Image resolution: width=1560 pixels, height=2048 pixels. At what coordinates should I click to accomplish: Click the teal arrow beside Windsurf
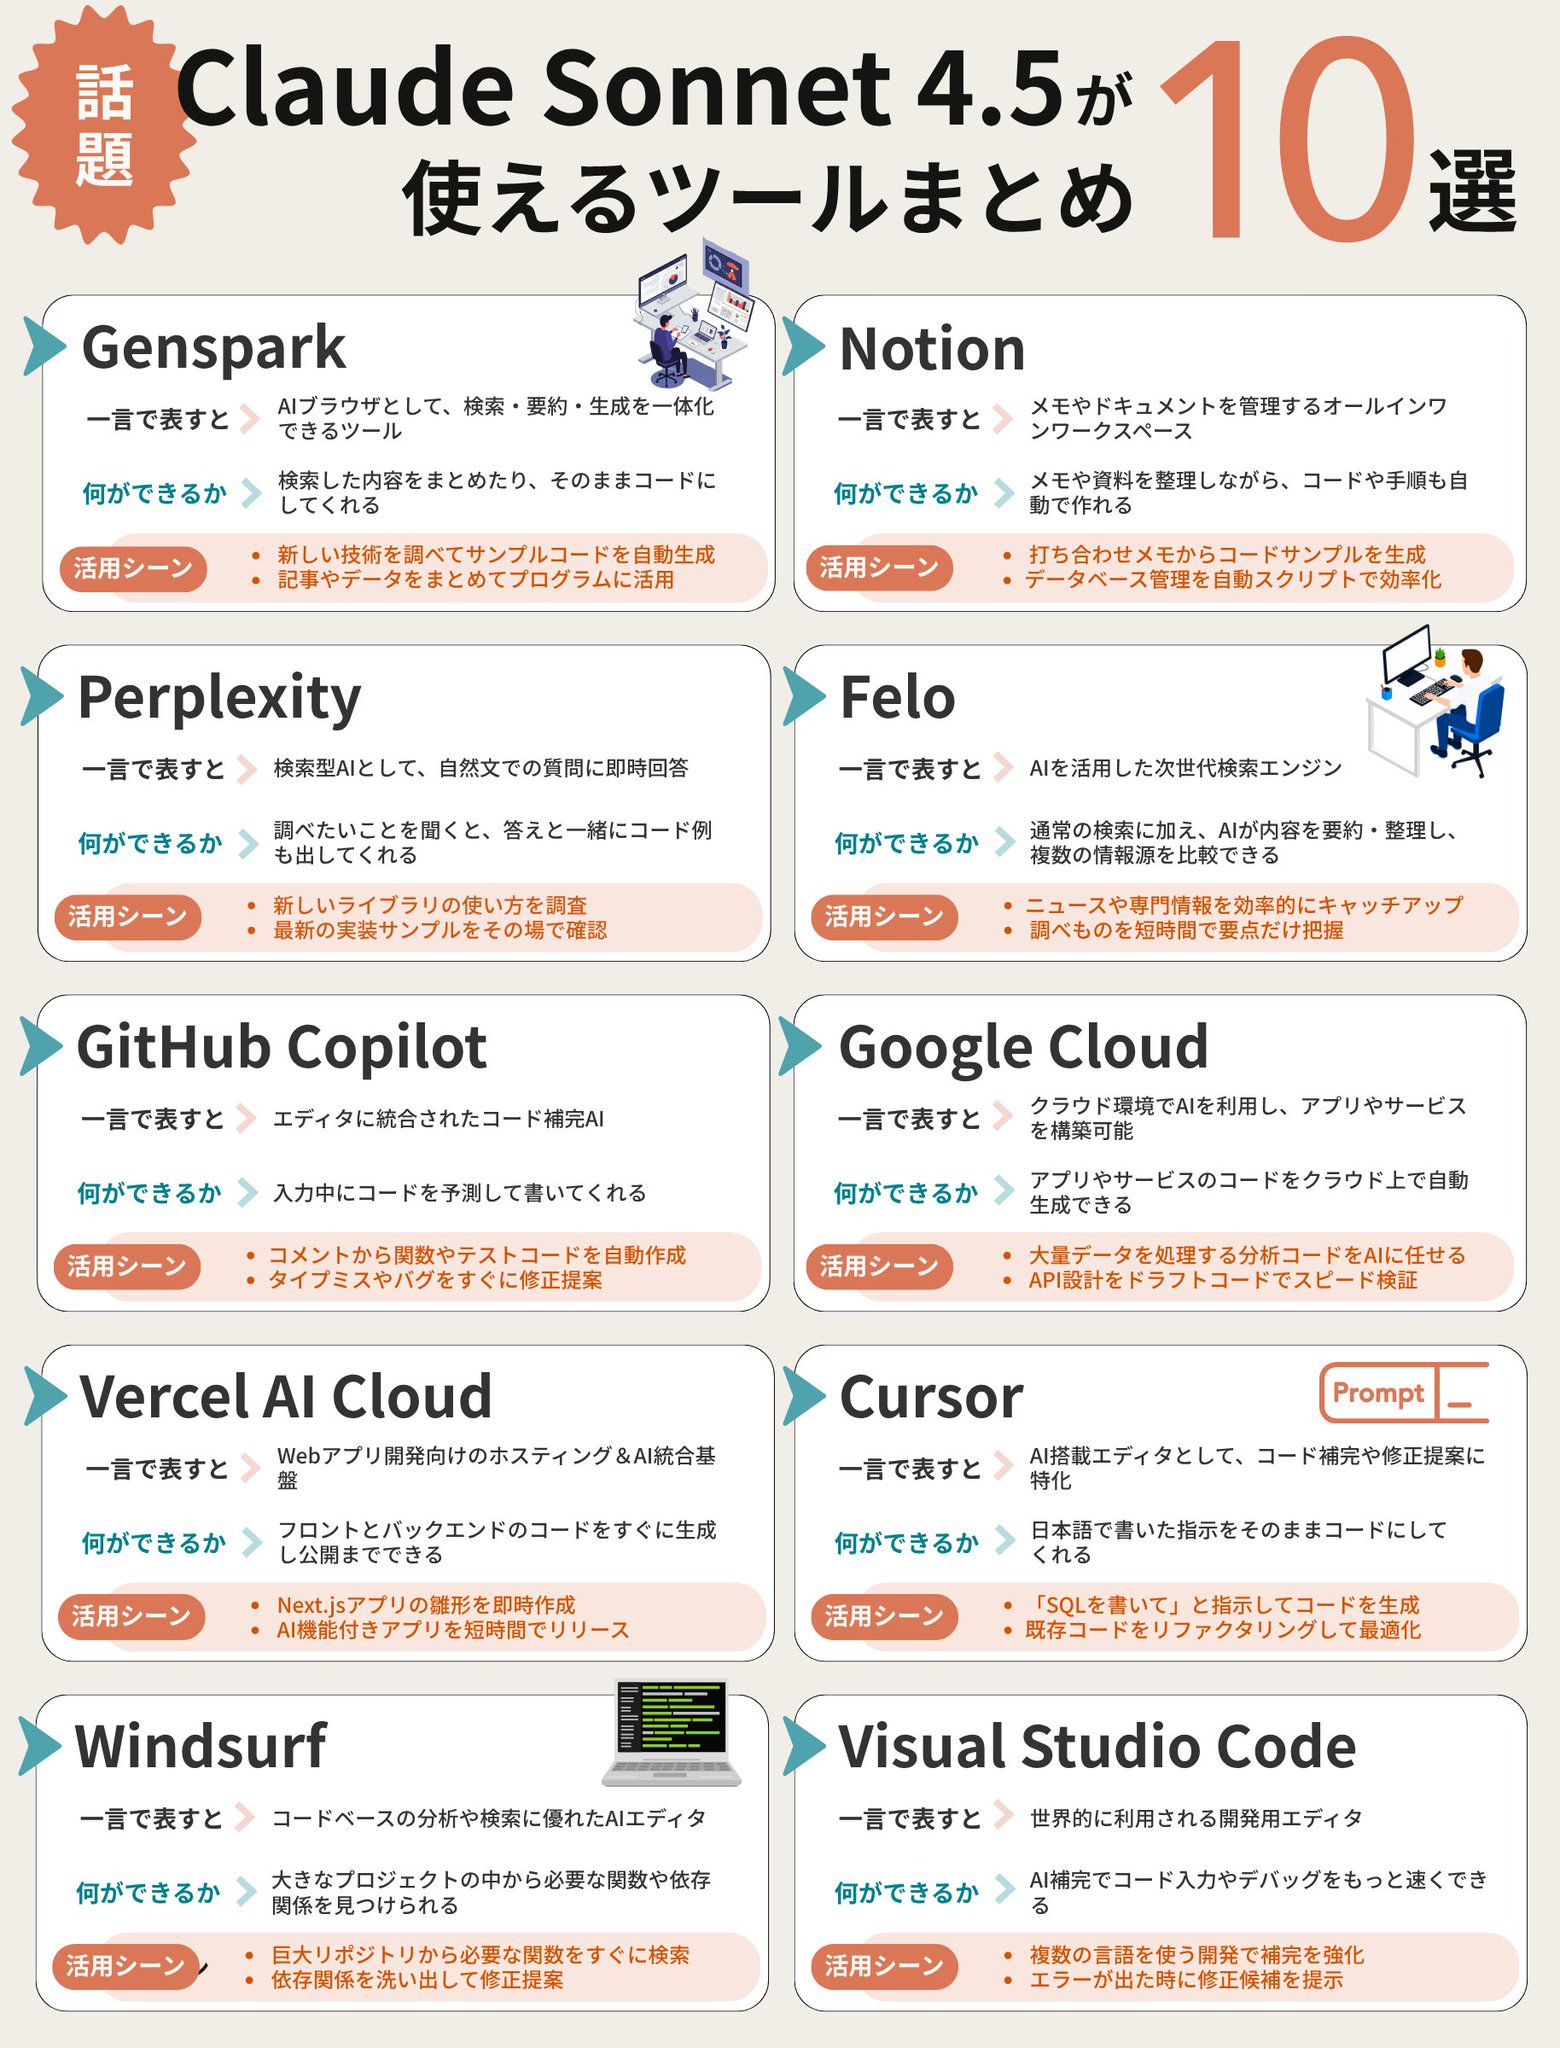(40, 1746)
